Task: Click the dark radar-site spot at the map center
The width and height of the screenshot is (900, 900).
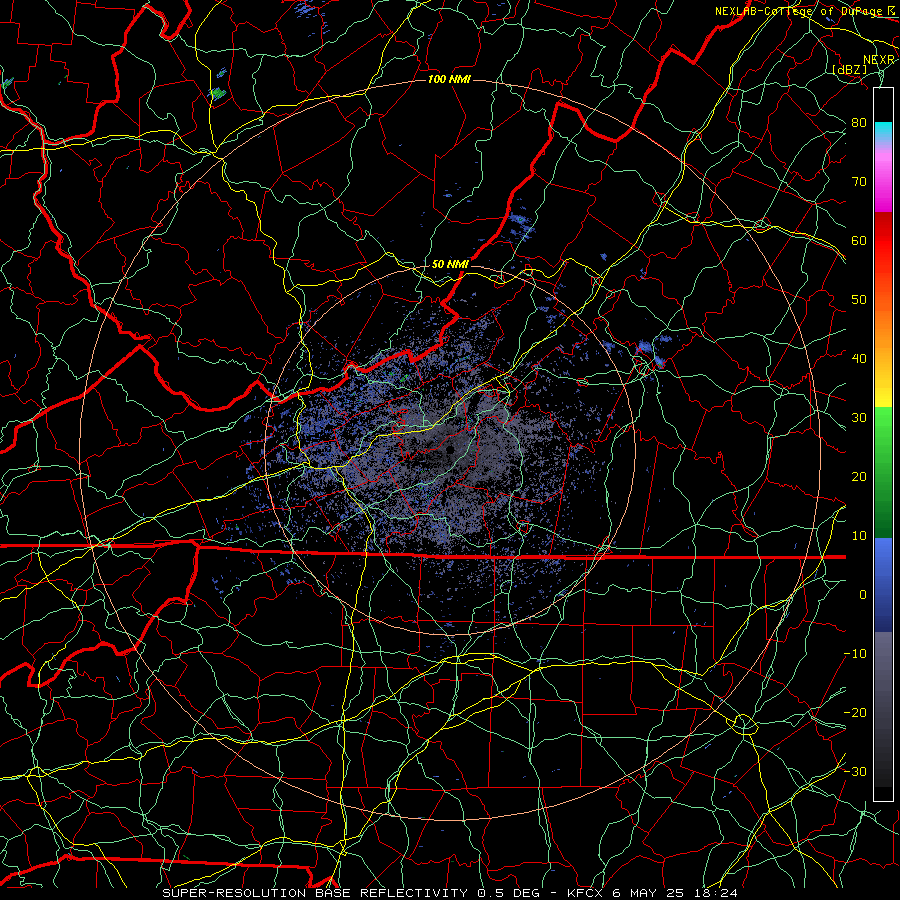Action: click(451, 449)
